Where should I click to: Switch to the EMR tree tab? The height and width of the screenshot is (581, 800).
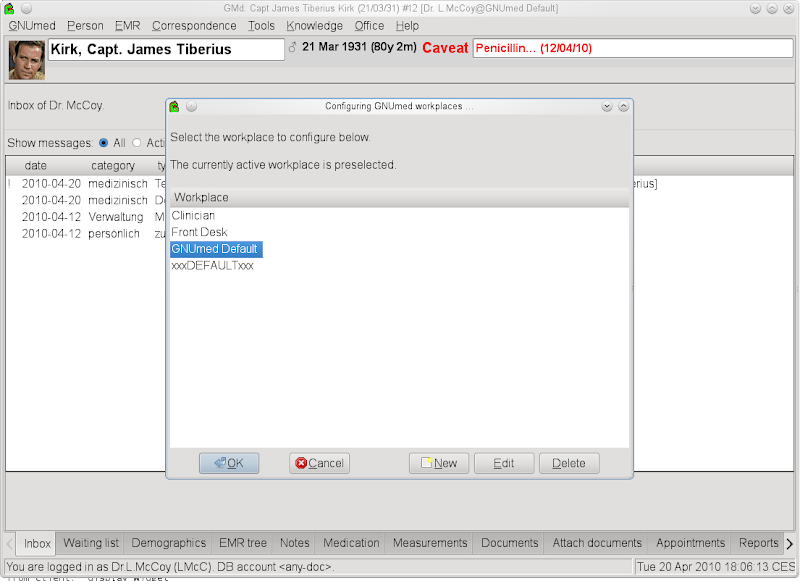point(243,543)
